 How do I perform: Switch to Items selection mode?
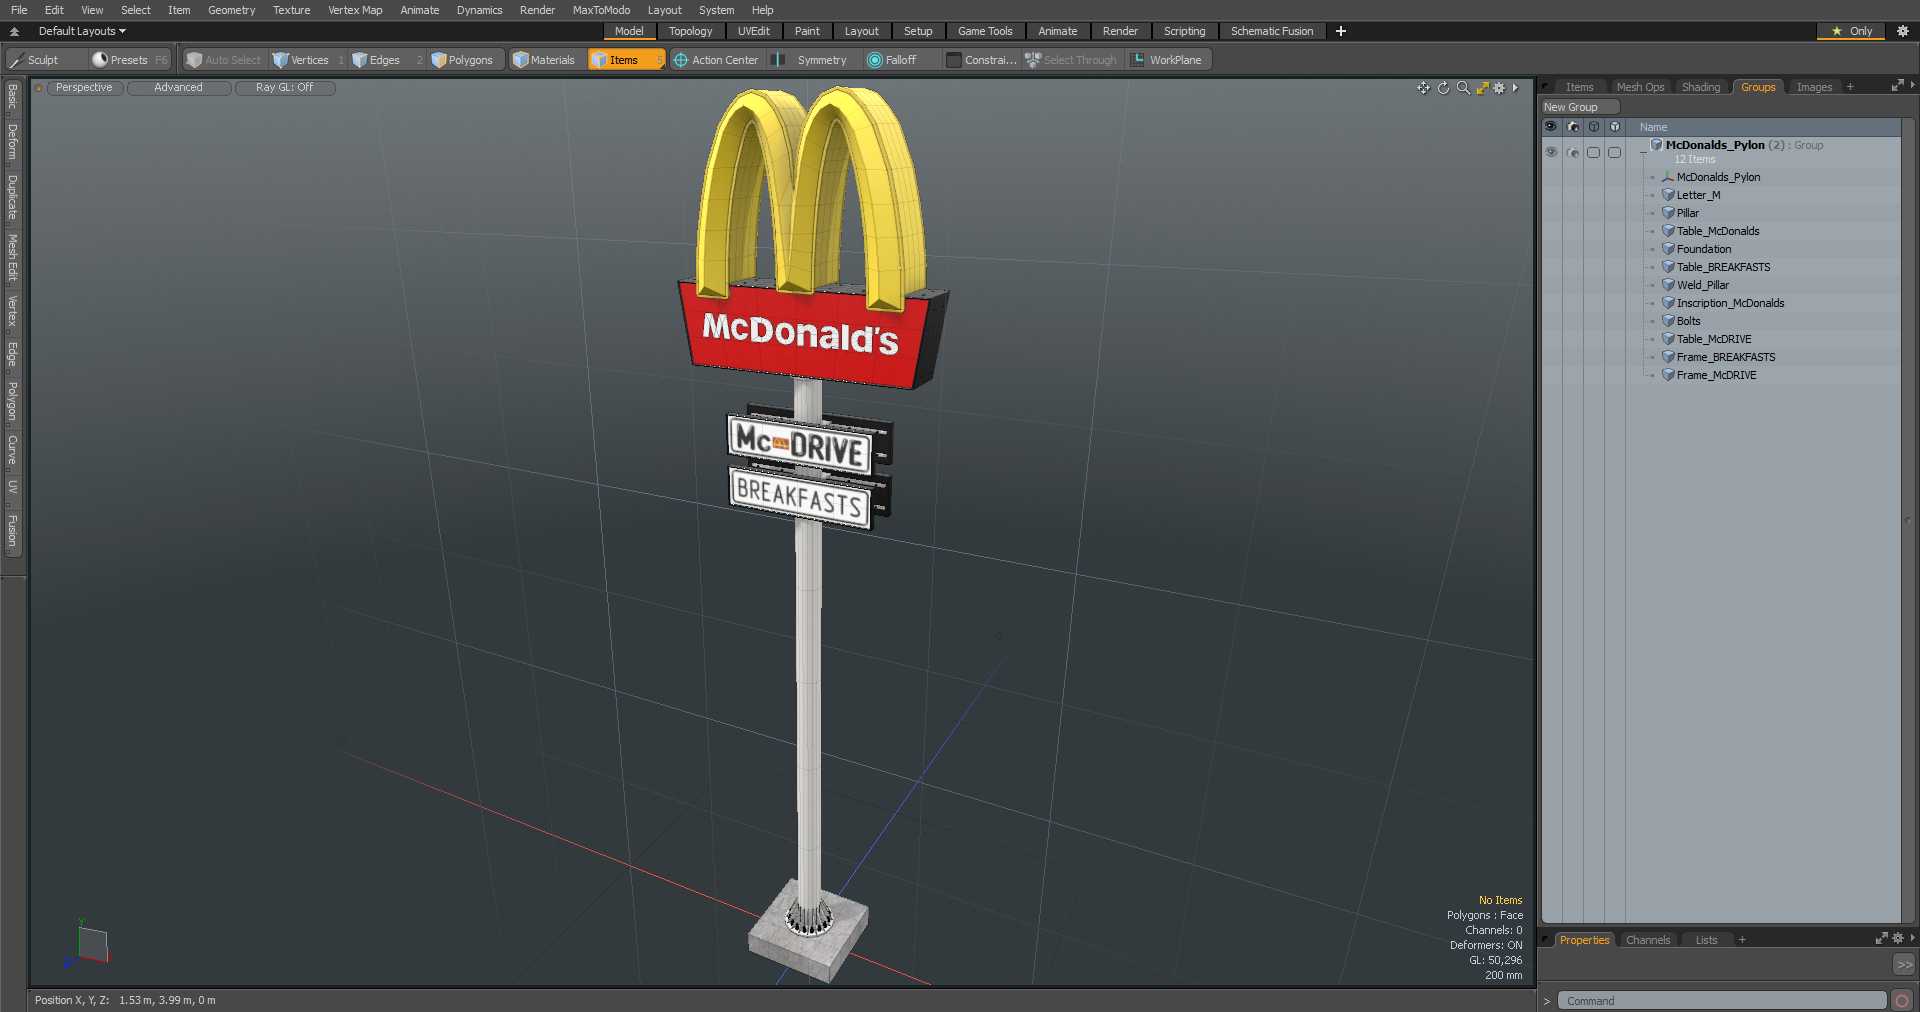point(625,60)
